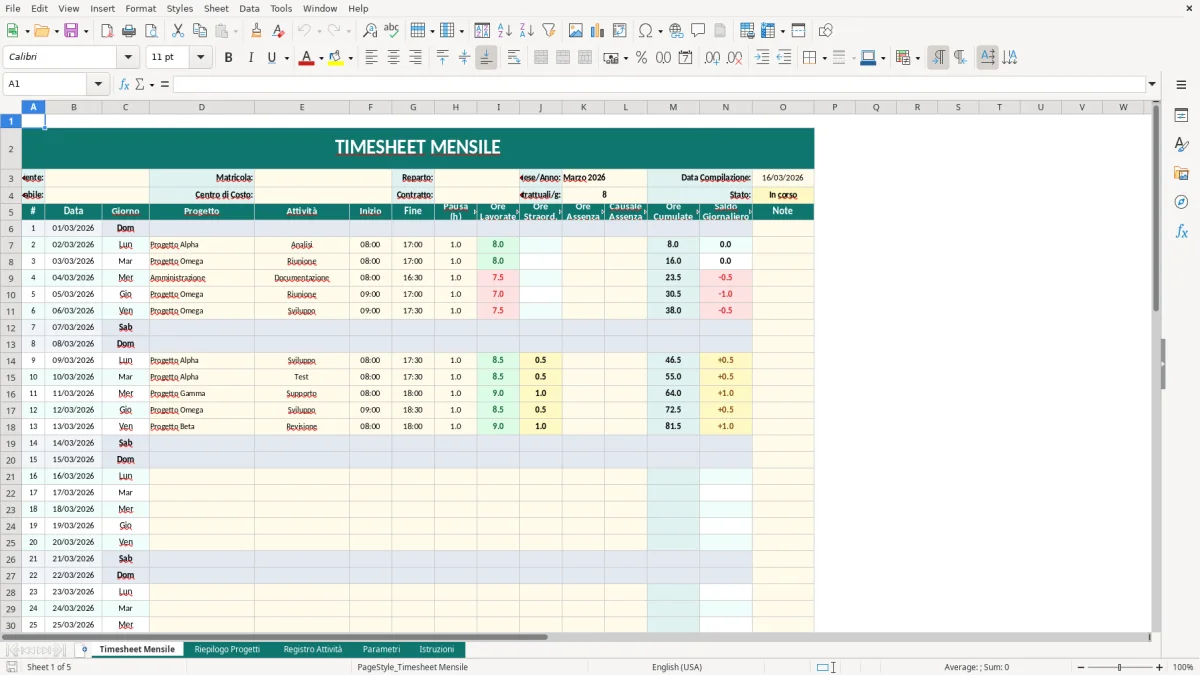This screenshot has height=675, width=1200.
Task: Toggle Wrap Text
Action: 514,58
